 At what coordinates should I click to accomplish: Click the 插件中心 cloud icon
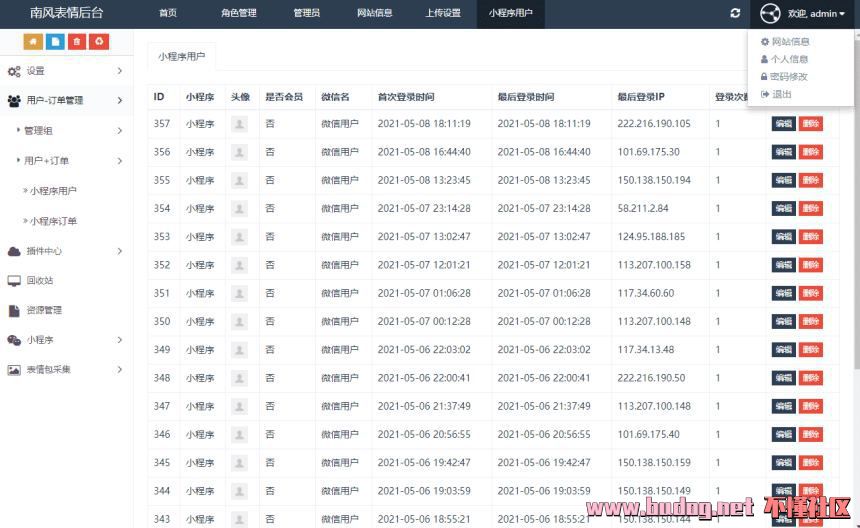(x=14, y=251)
